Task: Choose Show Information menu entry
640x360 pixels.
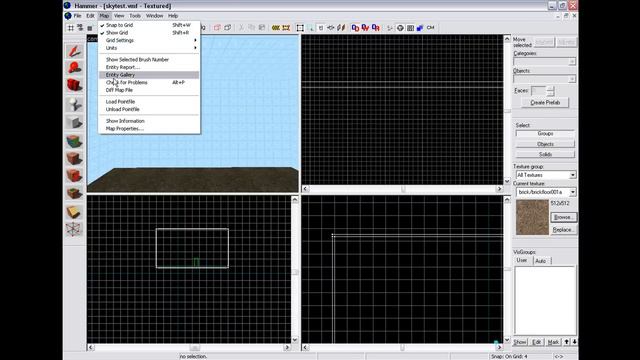Action: pyautogui.click(x=149, y=121)
